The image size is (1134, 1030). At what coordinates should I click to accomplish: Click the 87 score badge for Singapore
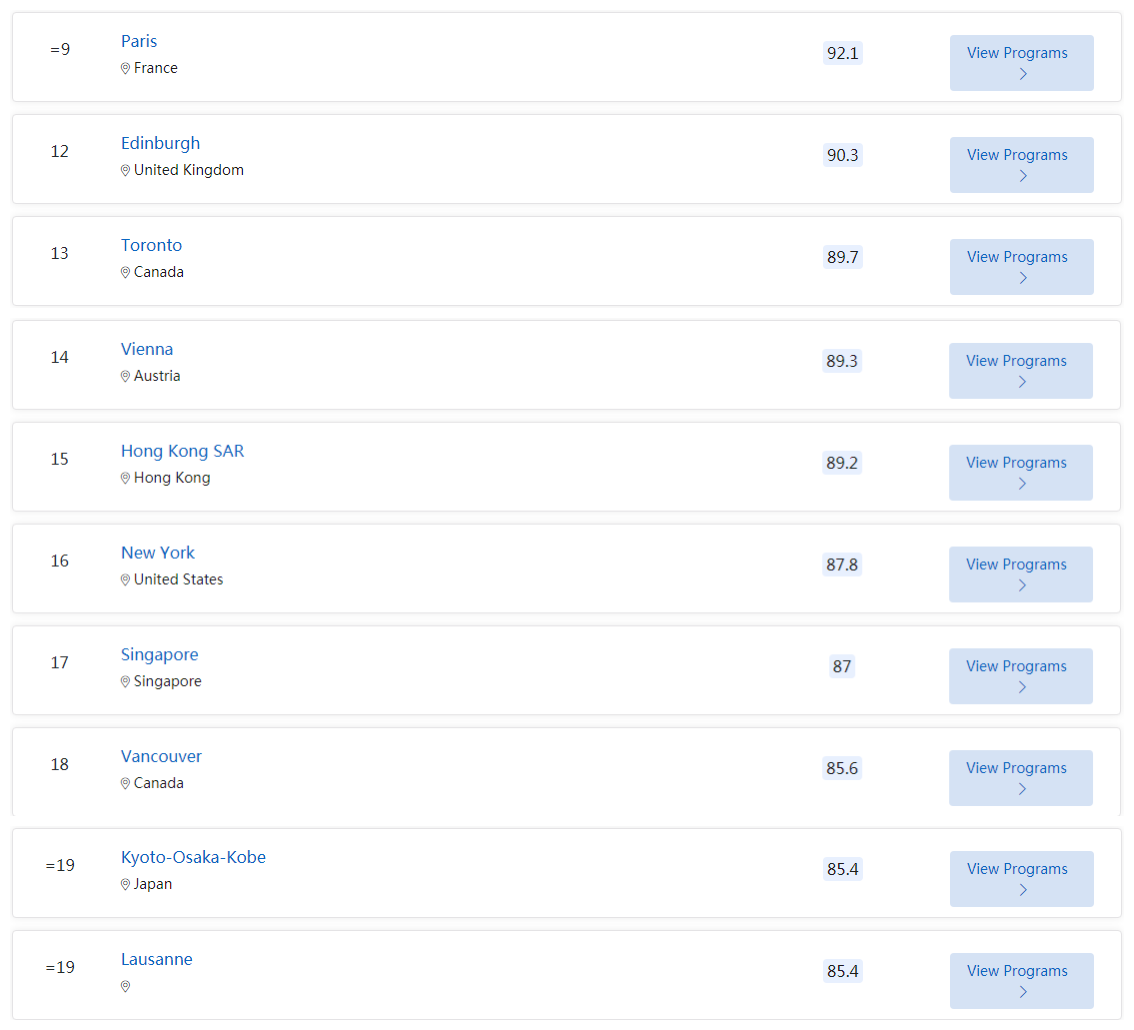[842, 666]
